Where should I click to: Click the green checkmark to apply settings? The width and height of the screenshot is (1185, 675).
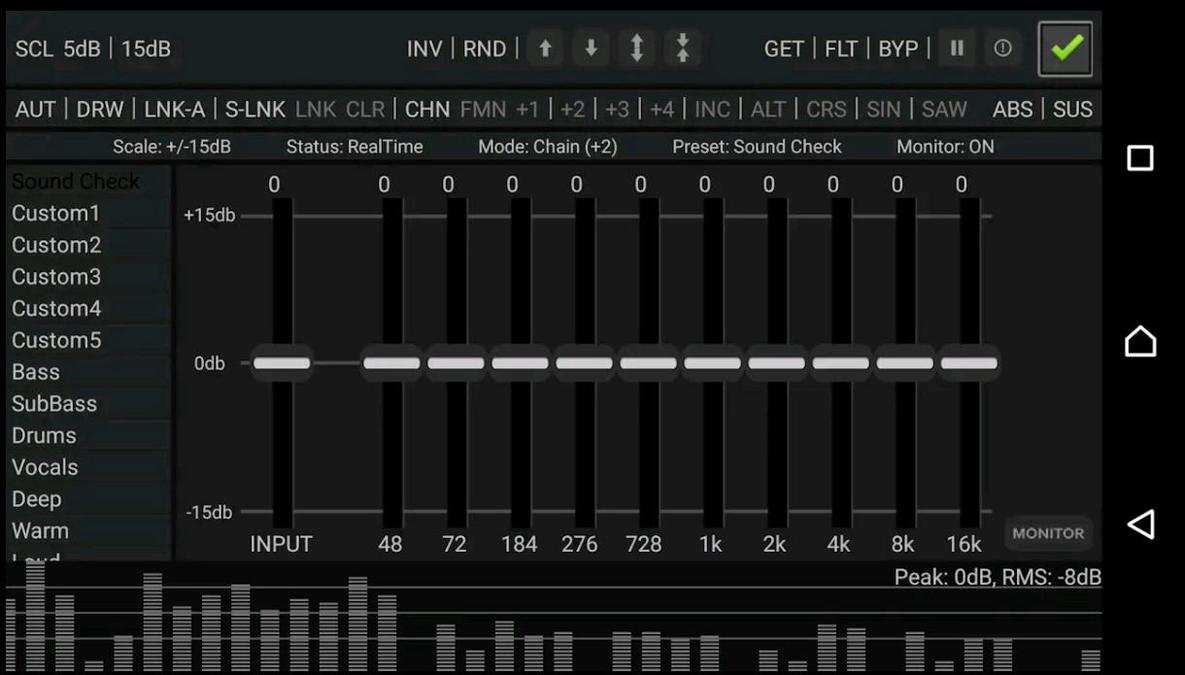[x=1065, y=47]
